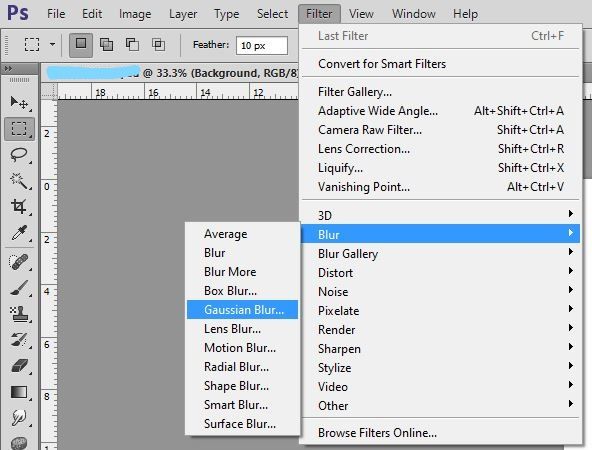
Task: Select the Magic Wand tool
Action: [19, 181]
